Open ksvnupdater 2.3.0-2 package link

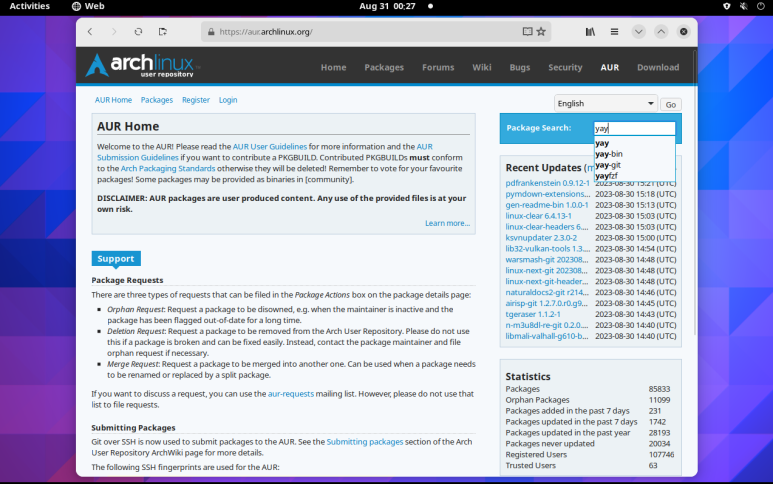[541, 238]
